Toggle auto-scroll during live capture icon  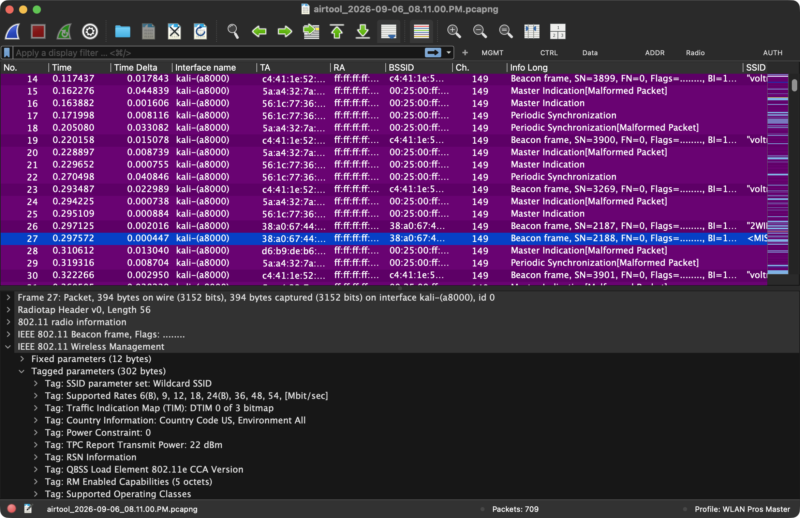tap(389, 32)
